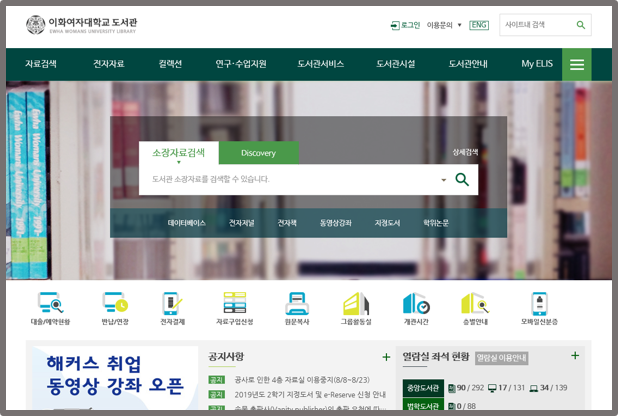
Task: Click the 자료구입신청 purchase request icon
Action: coord(235,308)
